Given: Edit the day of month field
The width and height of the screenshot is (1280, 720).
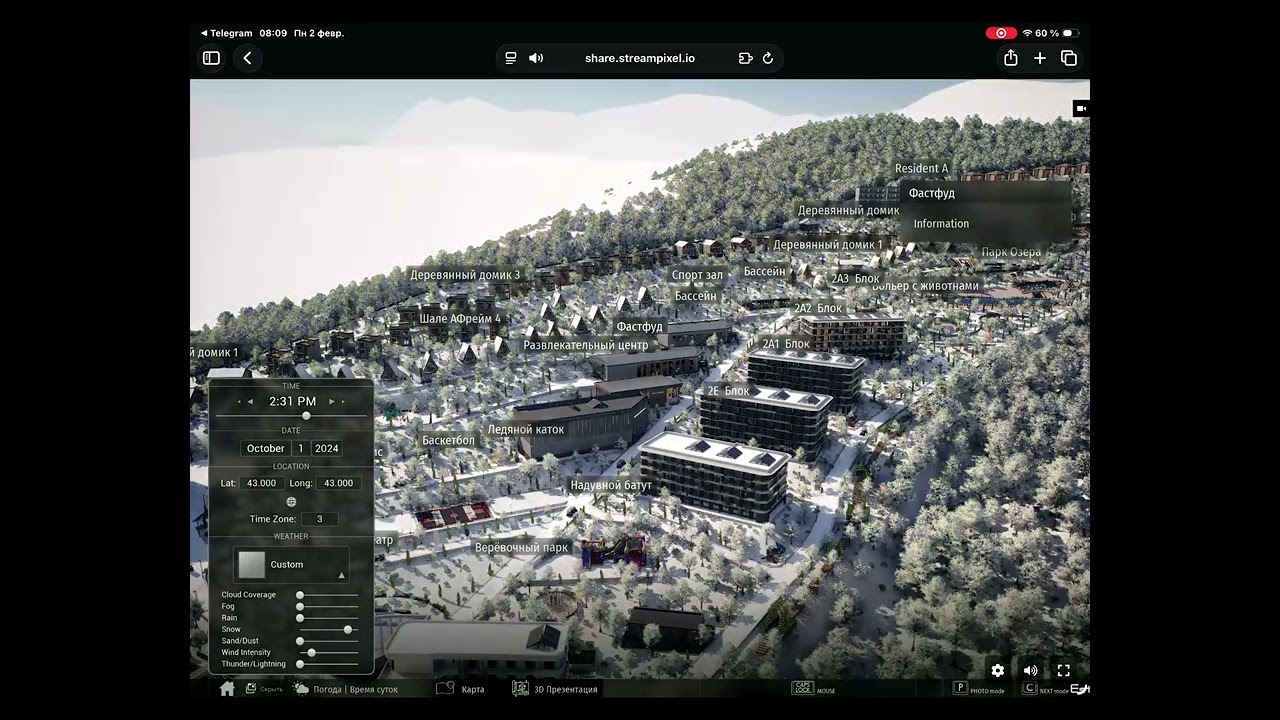Looking at the screenshot, I should 300,449.
